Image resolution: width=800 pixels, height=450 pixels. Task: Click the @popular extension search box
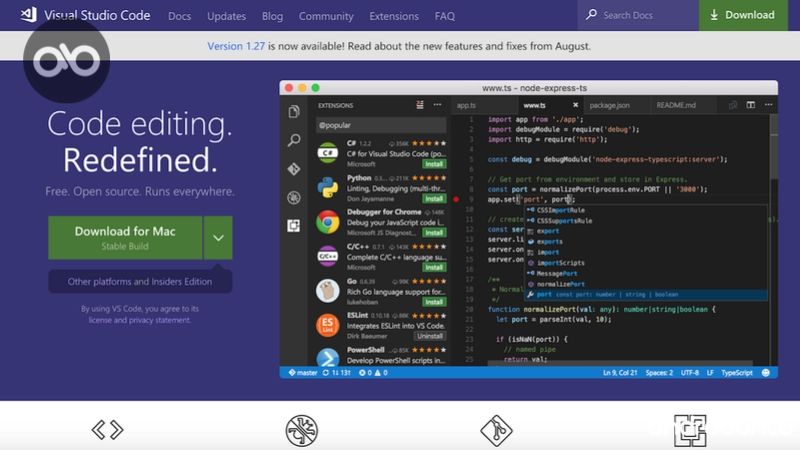pos(381,125)
